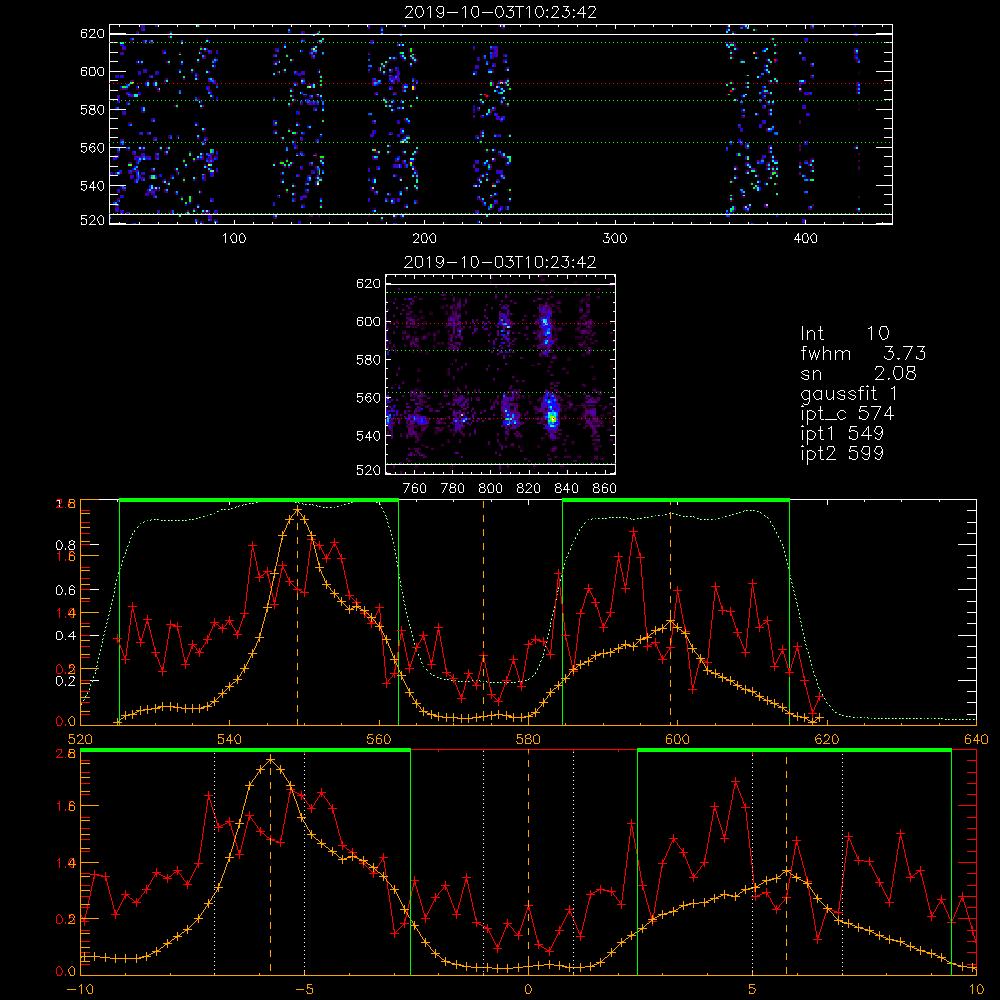
Task: Click x-axis label 860 on middle plot
Action: [605, 489]
